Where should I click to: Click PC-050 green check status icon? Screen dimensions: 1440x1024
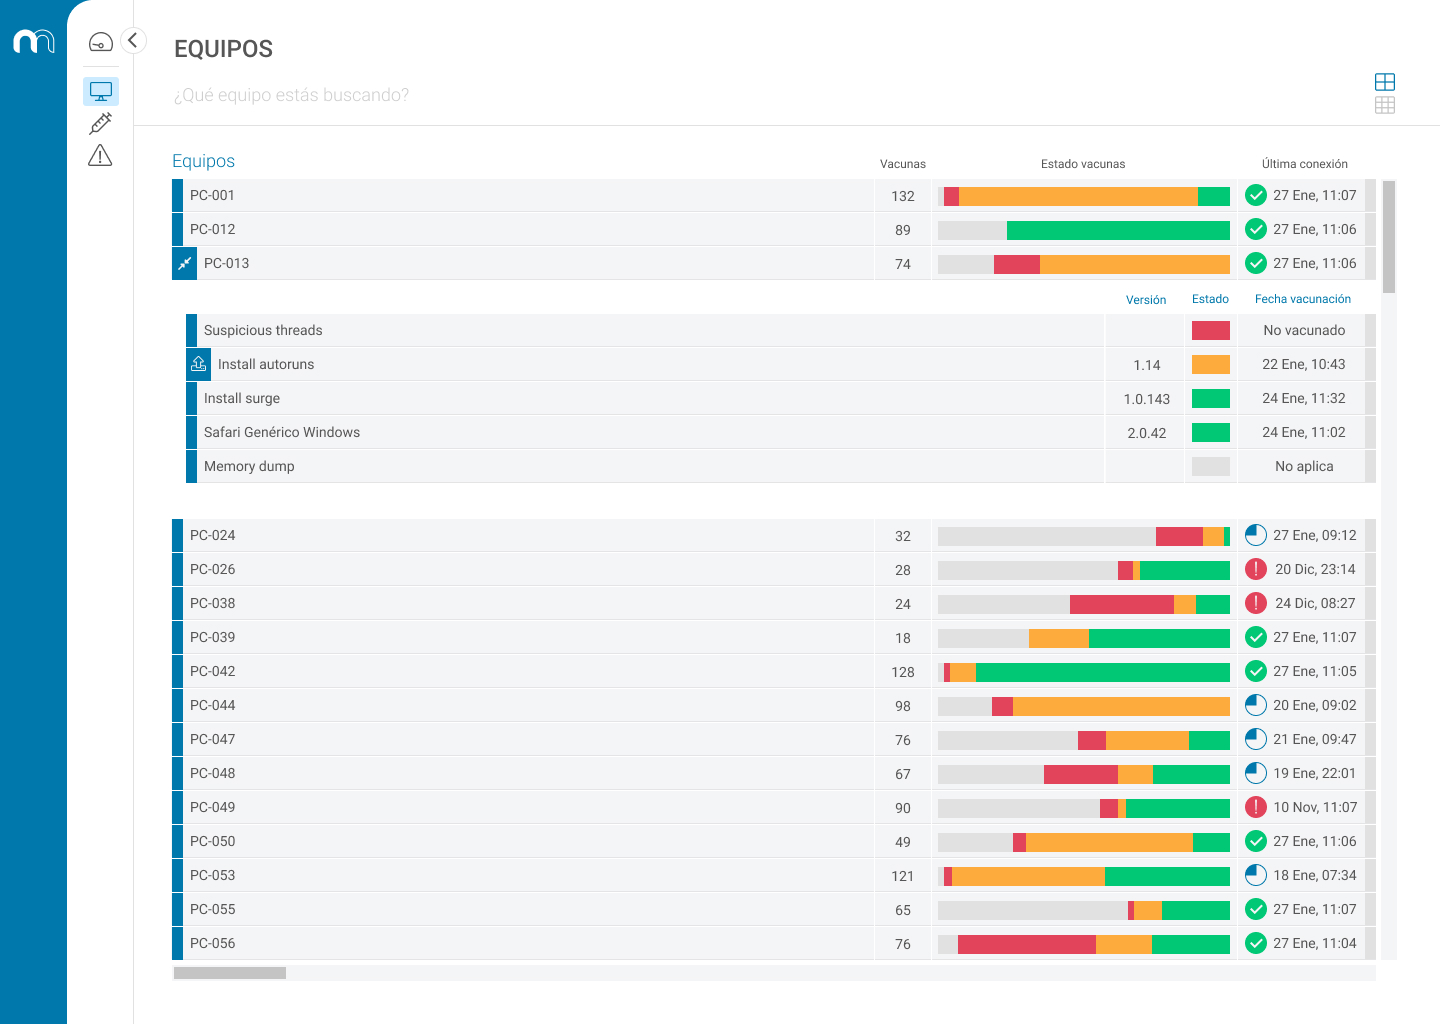(x=1256, y=841)
